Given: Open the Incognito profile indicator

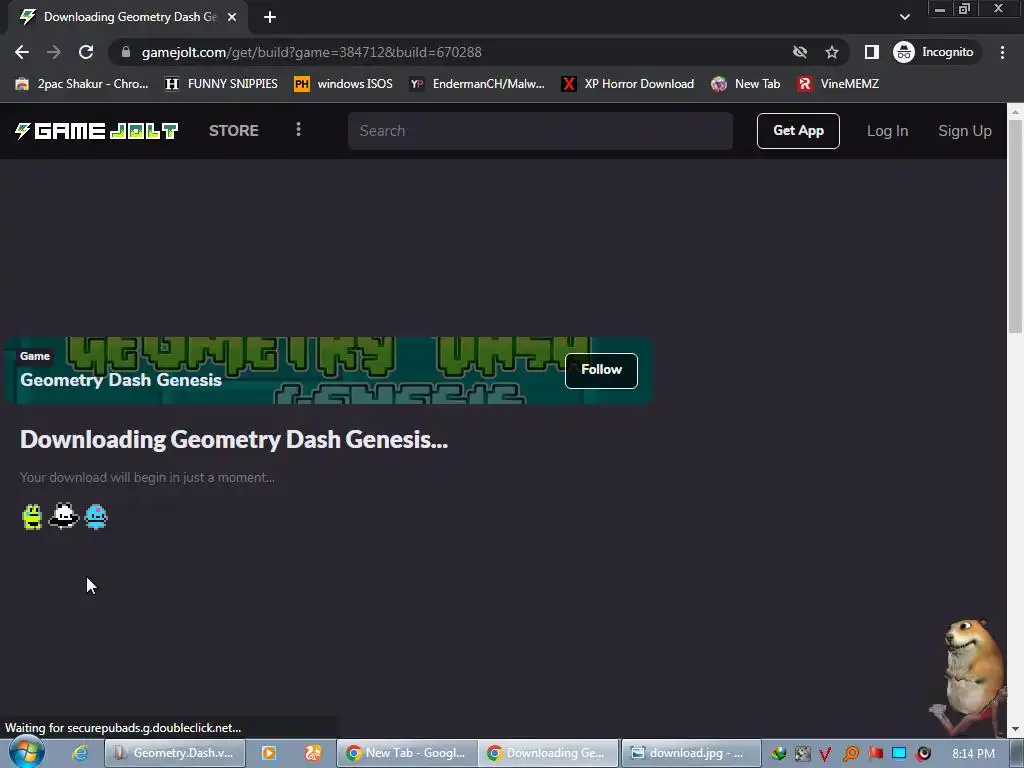Looking at the screenshot, I should pos(934,52).
